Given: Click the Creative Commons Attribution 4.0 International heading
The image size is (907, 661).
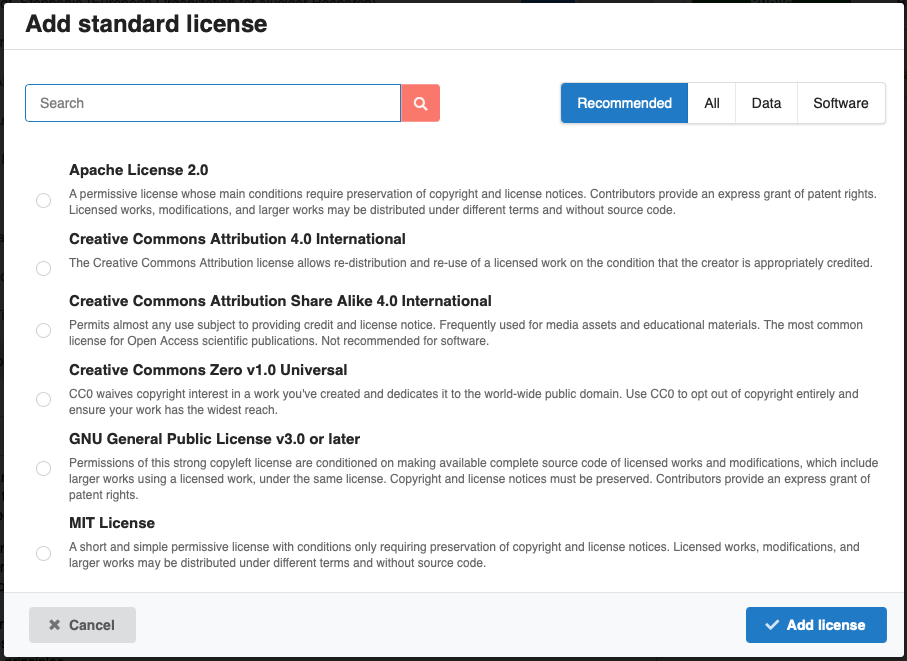Looking at the screenshot, I should (x=237, y=239).
